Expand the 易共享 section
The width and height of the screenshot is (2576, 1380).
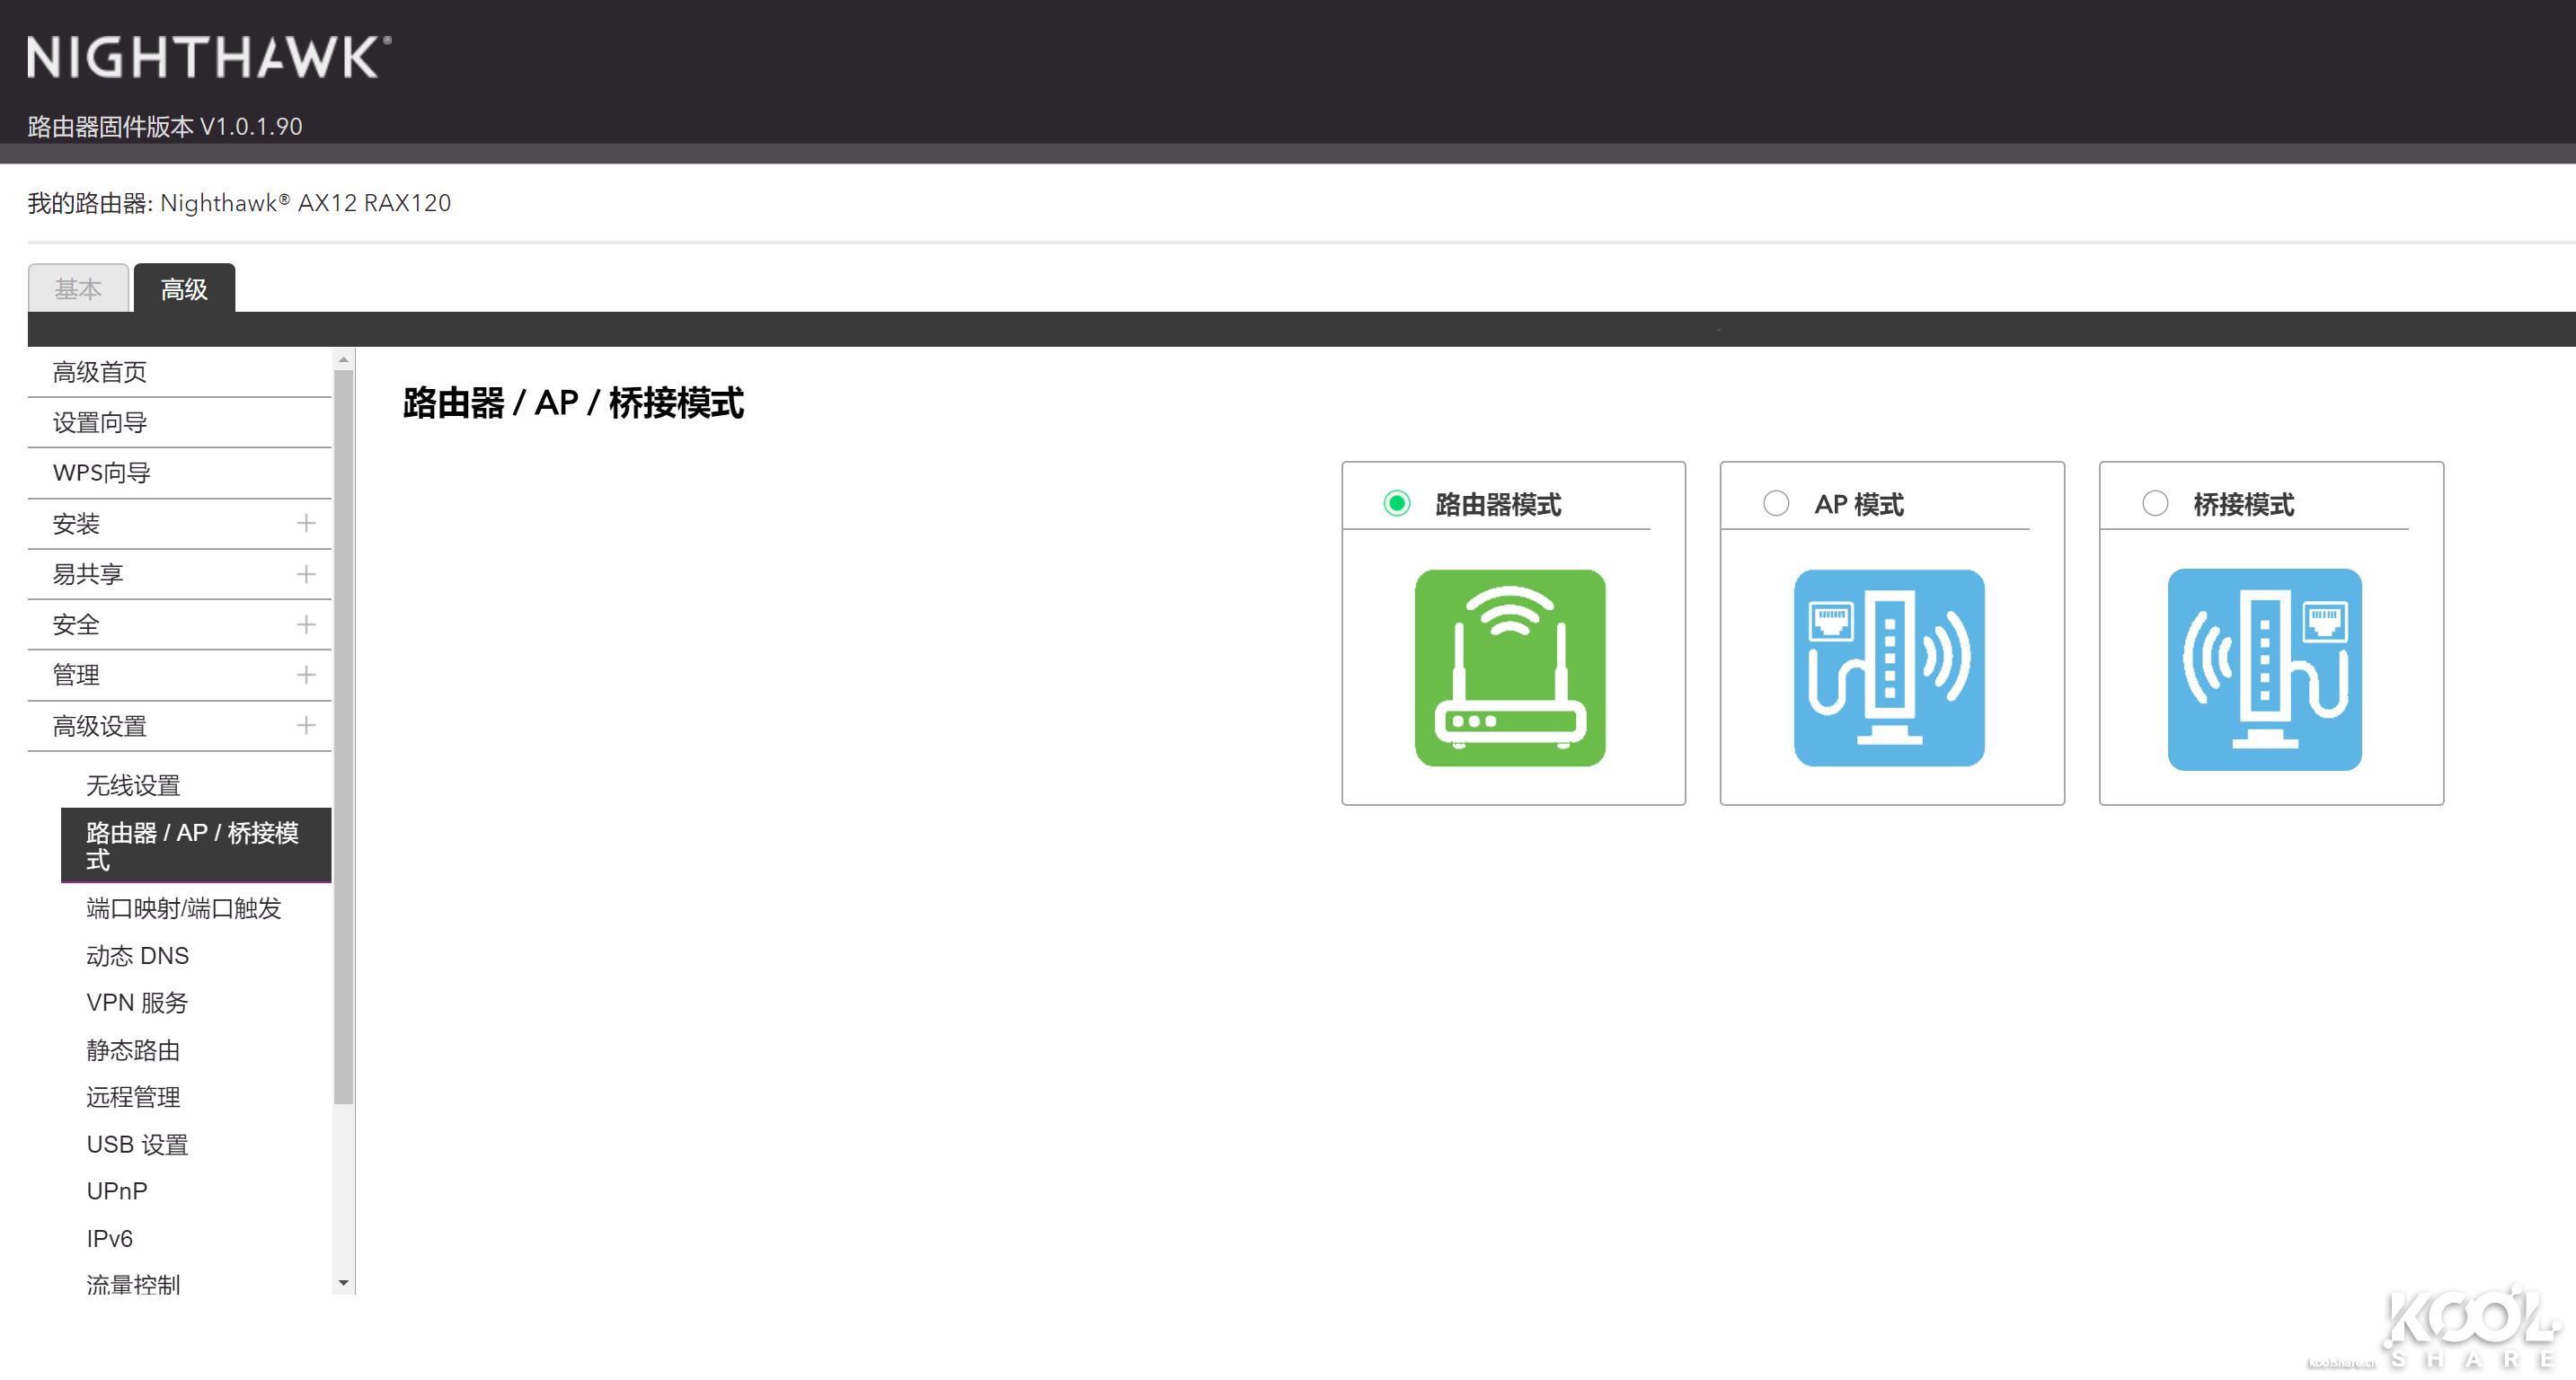point(305,573)
